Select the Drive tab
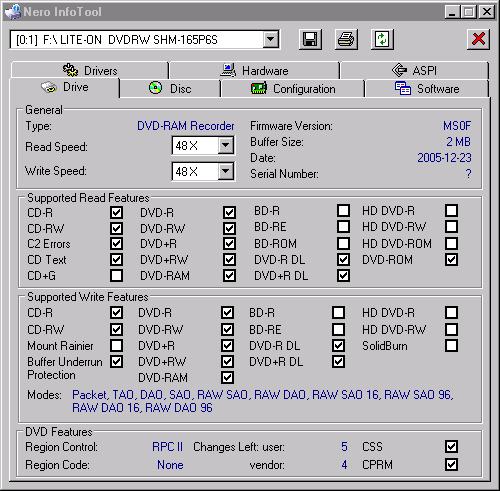The width and height of the screenshot is (500, 491). pos(65,88)
